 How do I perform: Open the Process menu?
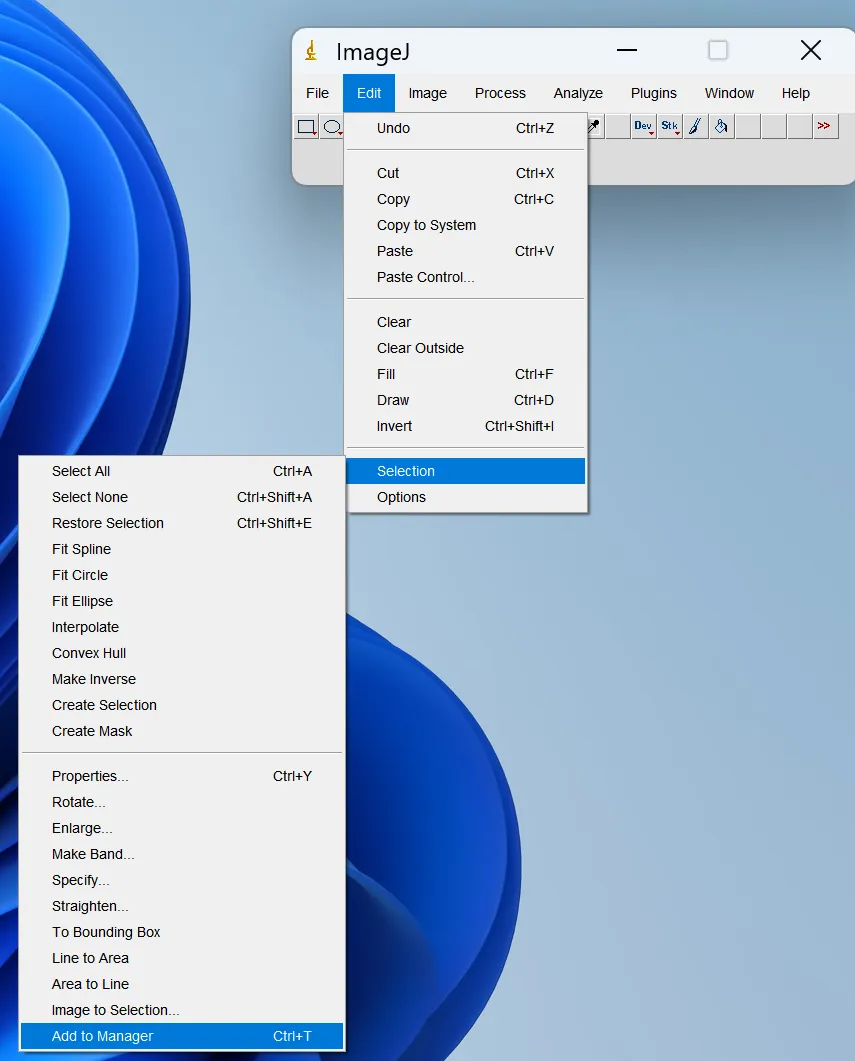coord(500,93)
